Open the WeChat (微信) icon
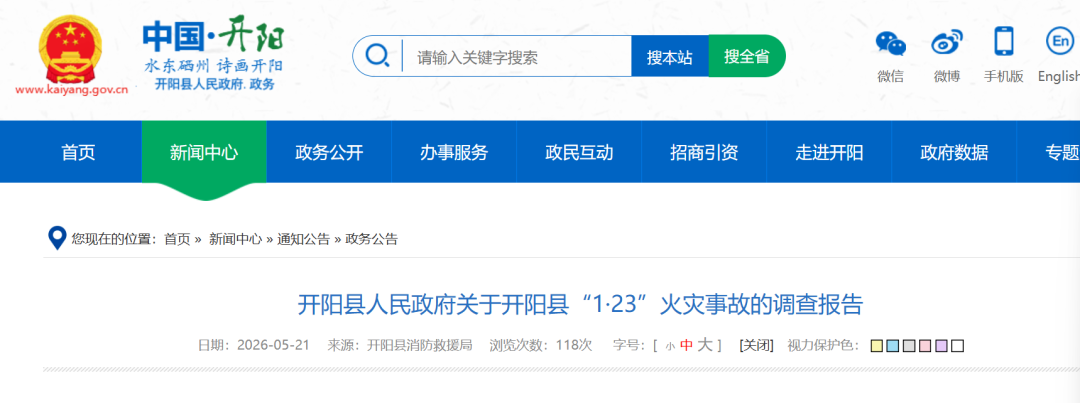The image size is (1080, 403). 891,43
